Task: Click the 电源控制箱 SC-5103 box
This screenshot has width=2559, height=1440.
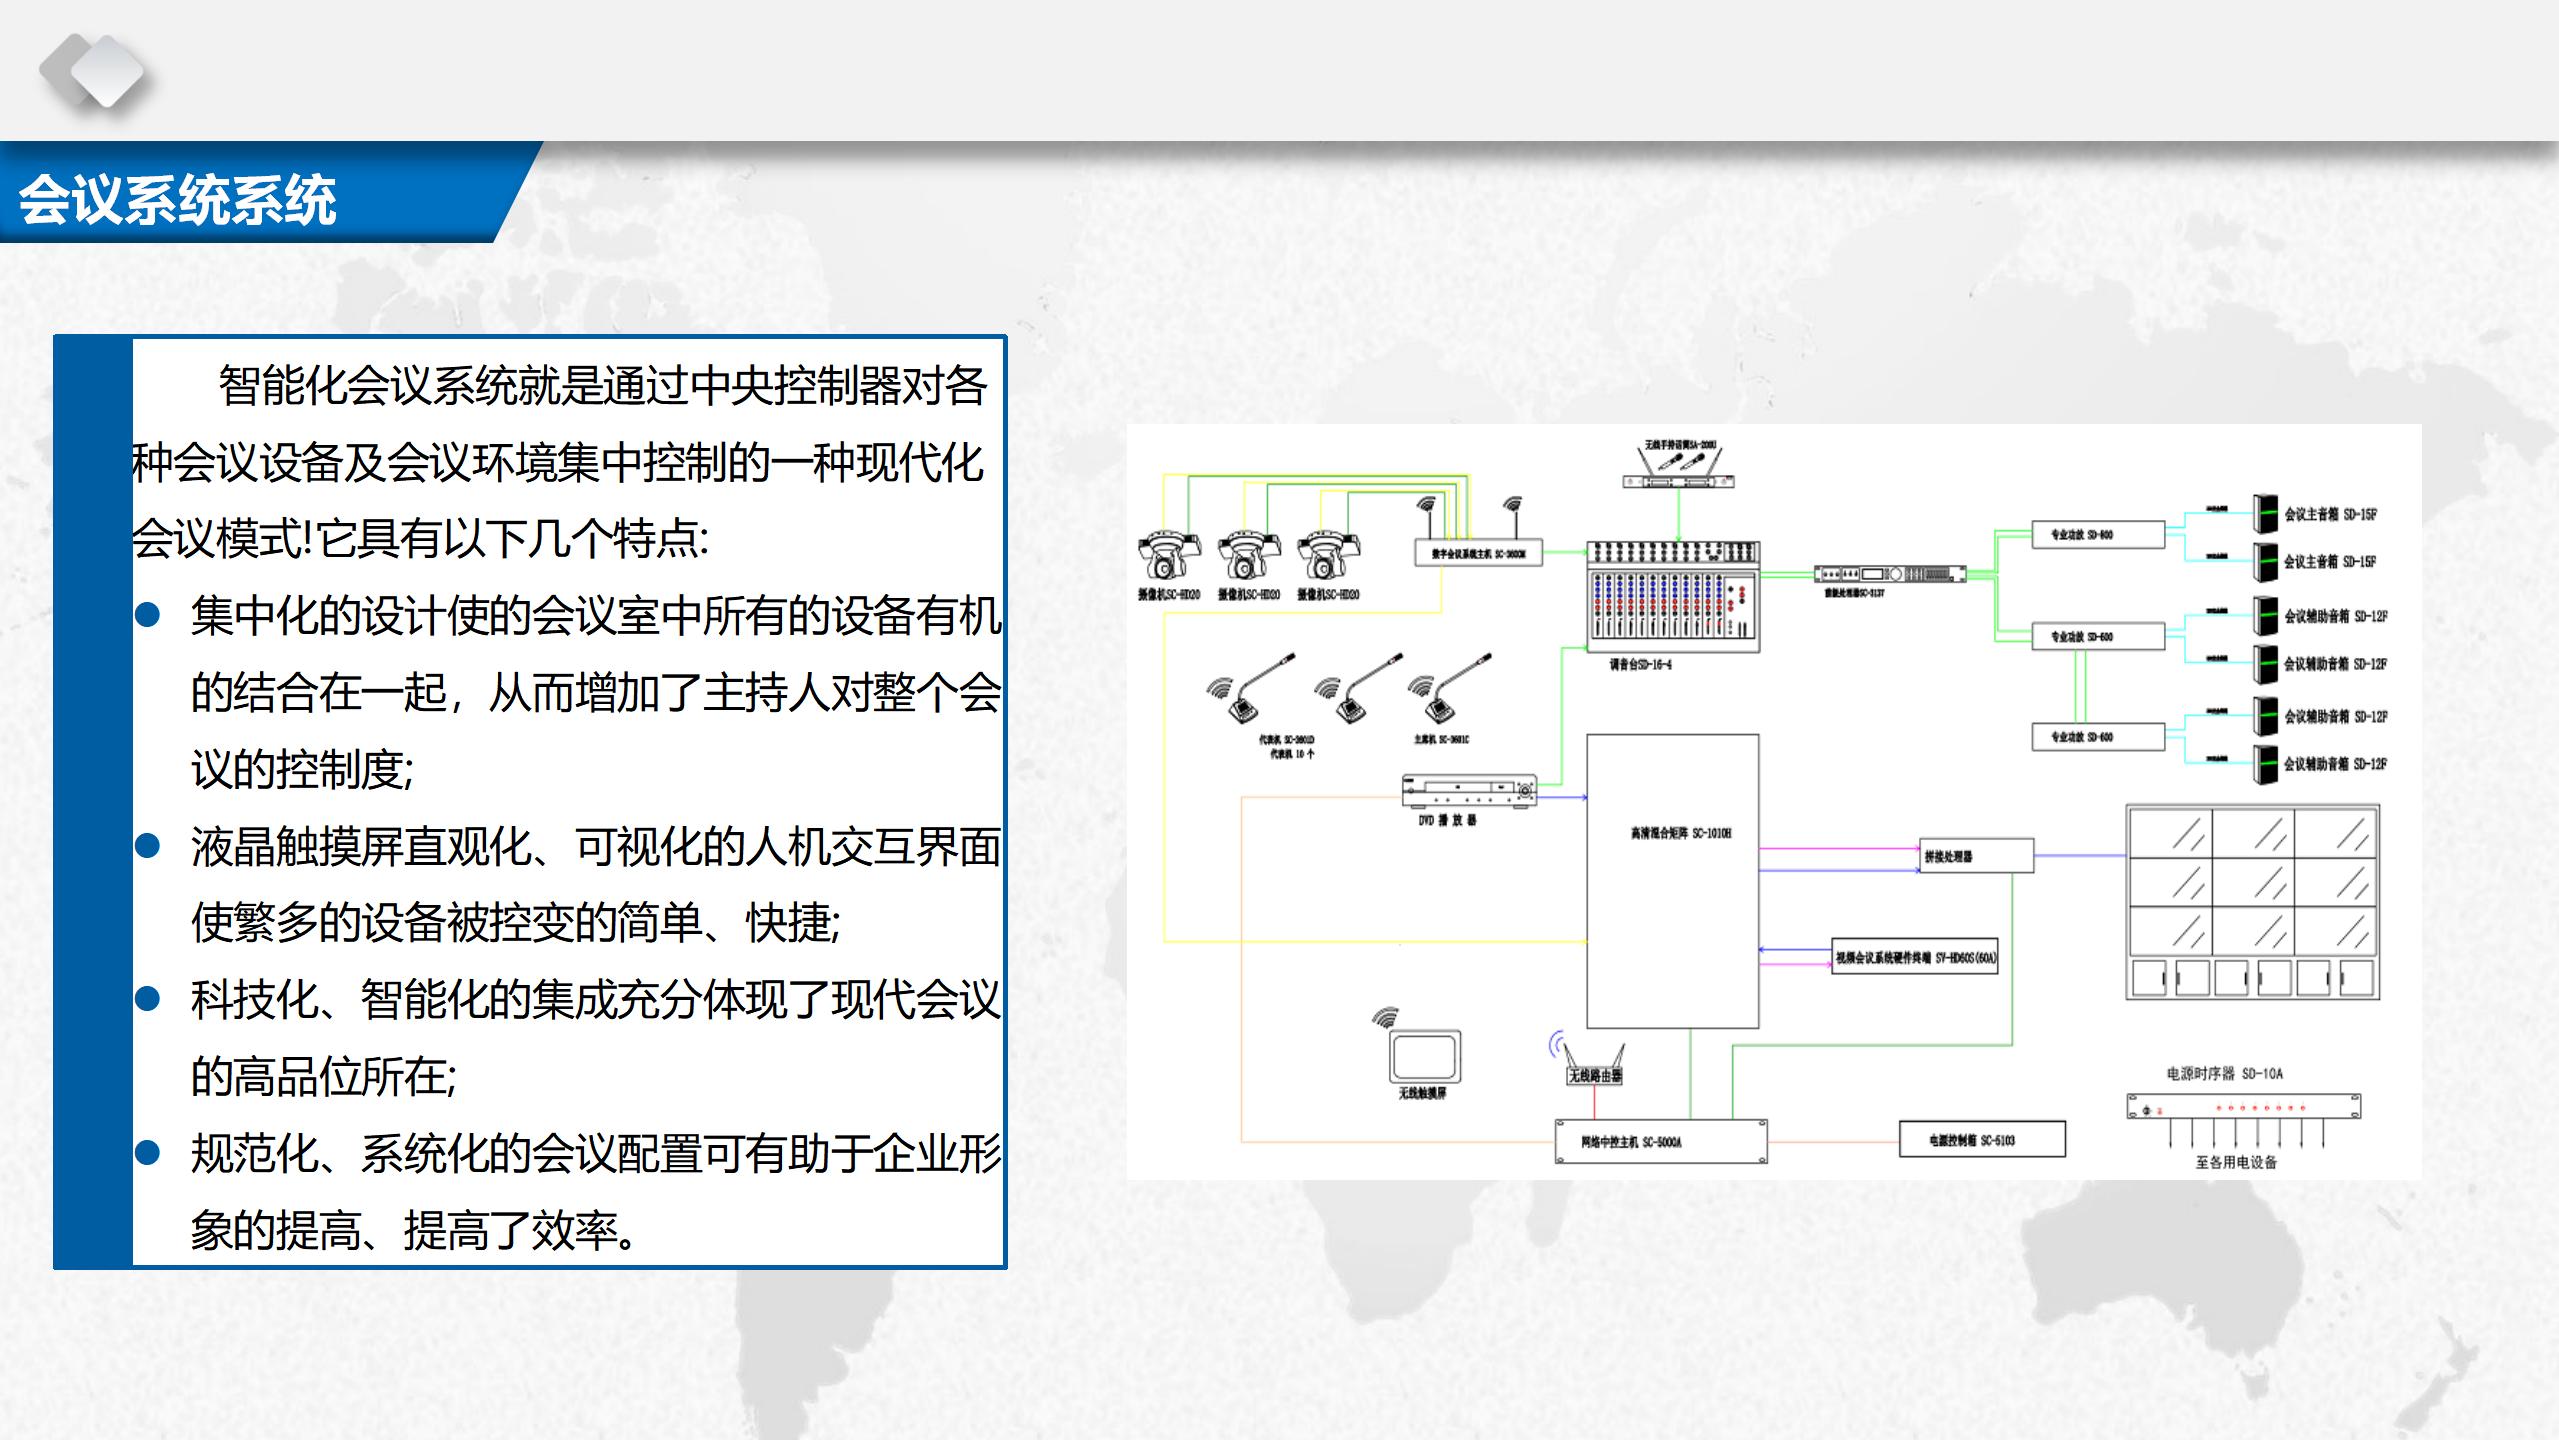Action: point(1981,1140)
